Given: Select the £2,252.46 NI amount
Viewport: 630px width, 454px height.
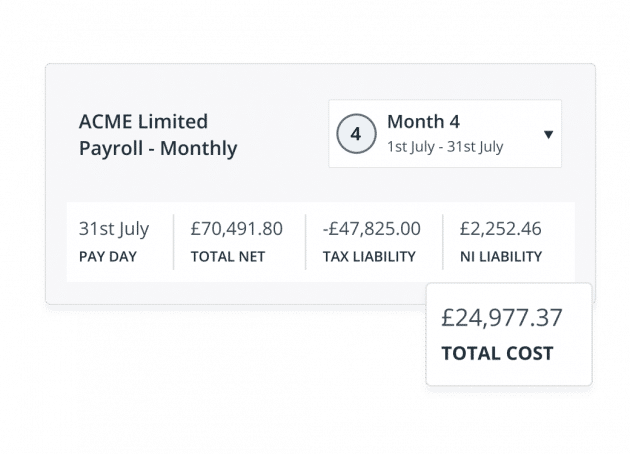Looking at the screenshot, I should click(x=500, y=228).
